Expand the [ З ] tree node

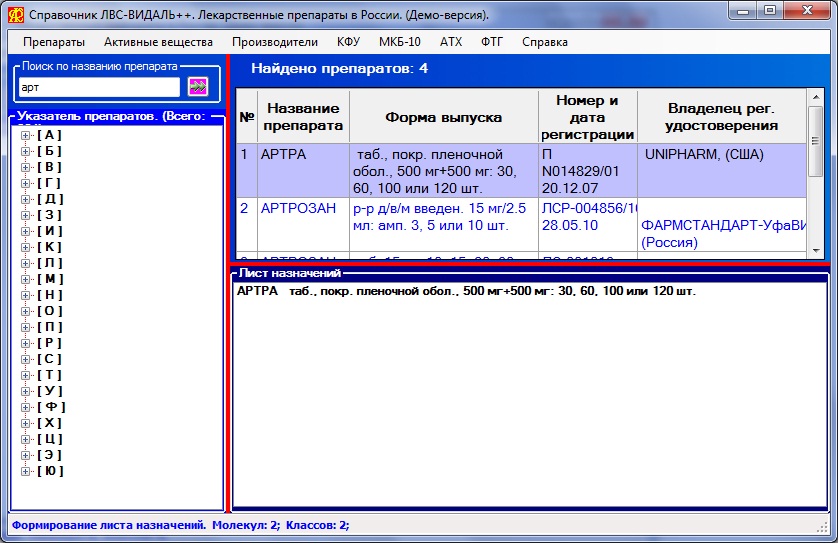pyautogui.click(x=25, y=216)
